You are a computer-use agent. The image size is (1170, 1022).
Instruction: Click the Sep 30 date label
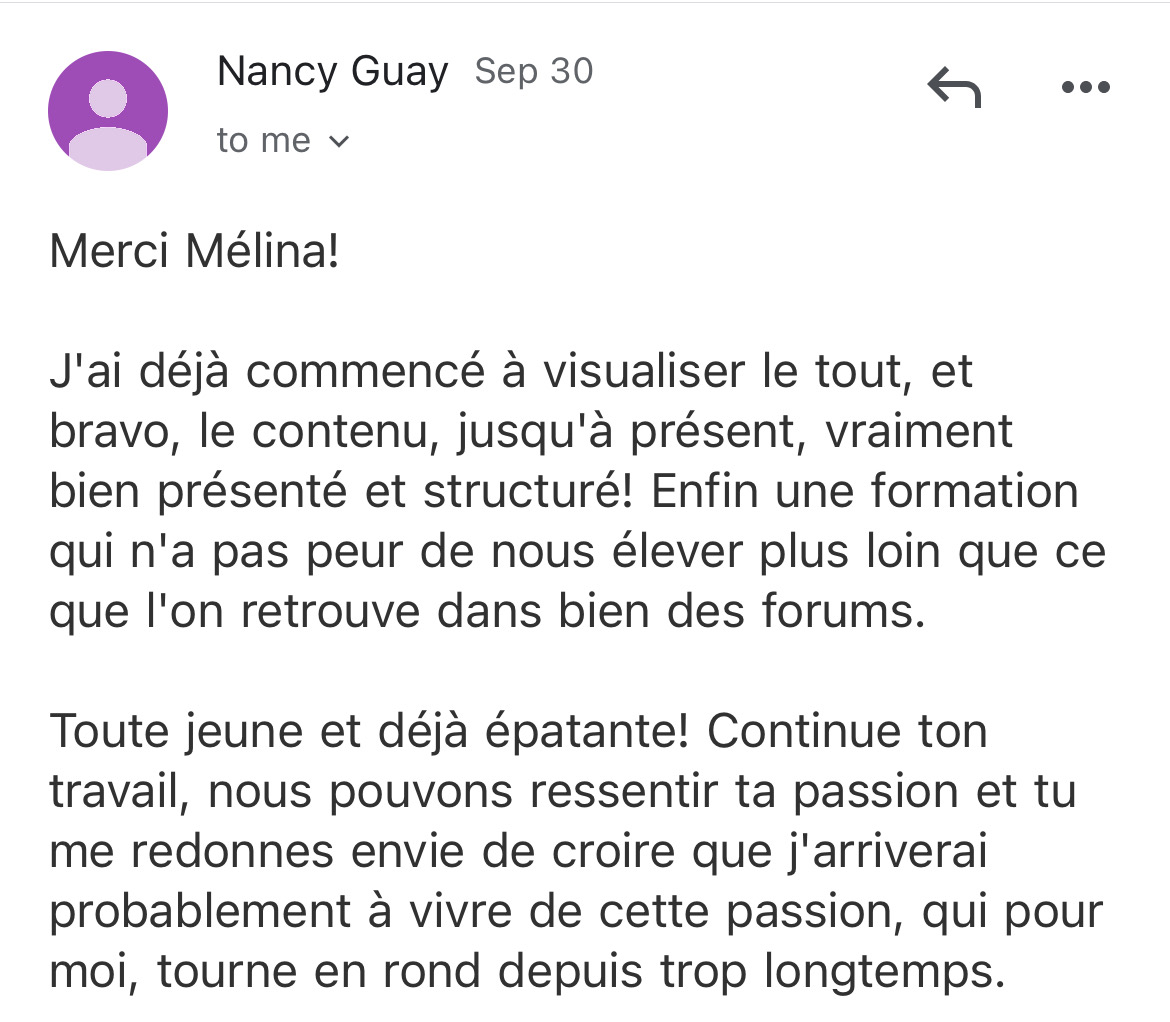[534, 72]
